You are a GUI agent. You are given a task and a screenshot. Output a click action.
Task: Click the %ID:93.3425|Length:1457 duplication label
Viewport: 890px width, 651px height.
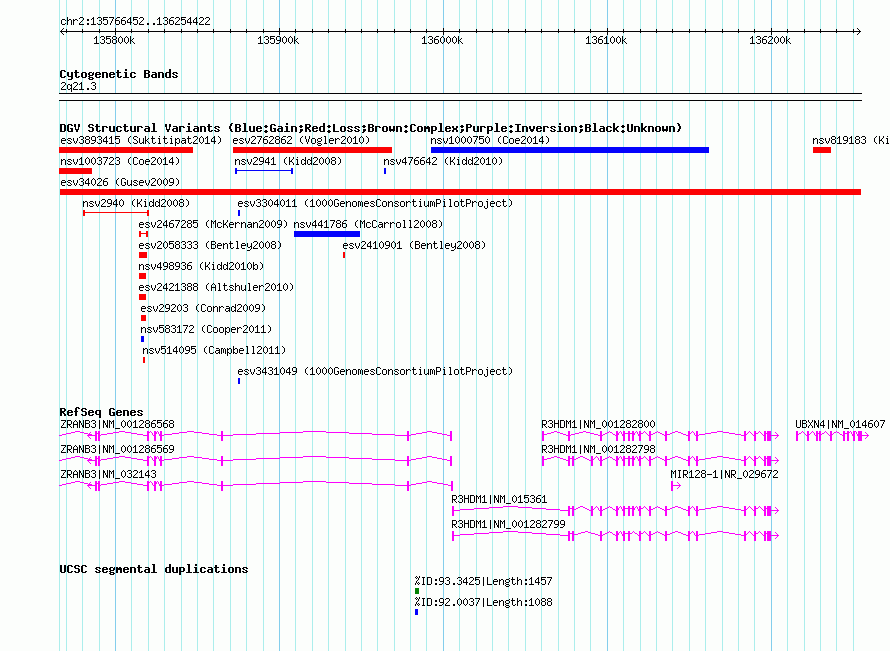(483, 581)
